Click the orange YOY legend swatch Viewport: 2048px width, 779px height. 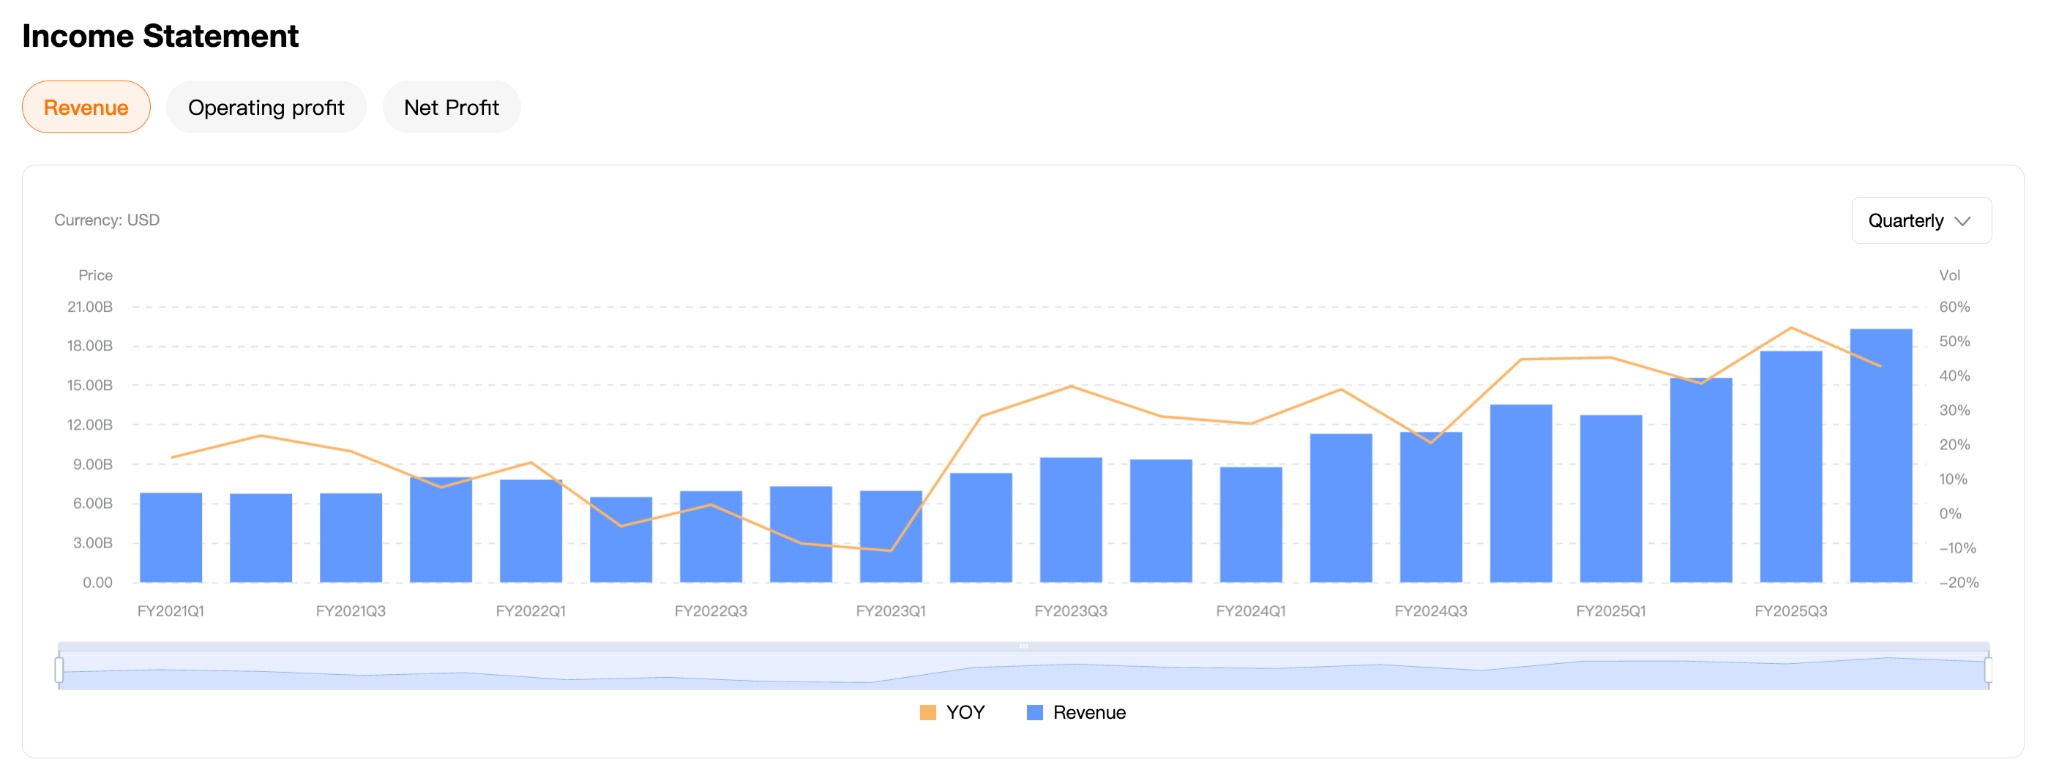[x=928, y=713]
